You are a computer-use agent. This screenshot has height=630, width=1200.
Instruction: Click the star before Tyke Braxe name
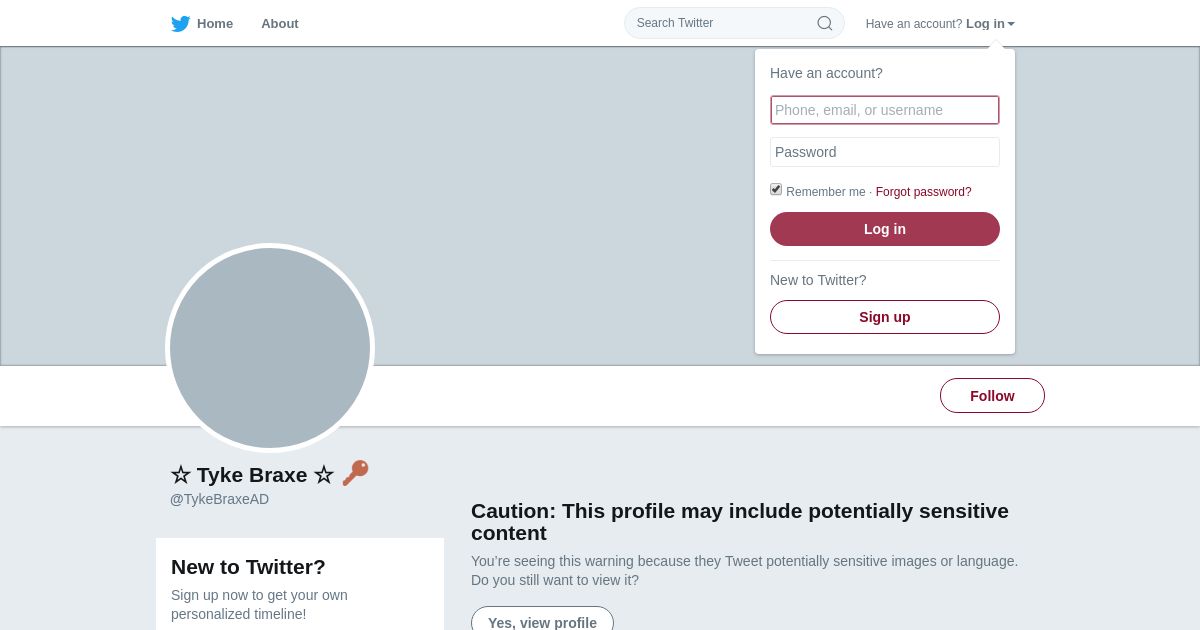click(x=181, y=475)
